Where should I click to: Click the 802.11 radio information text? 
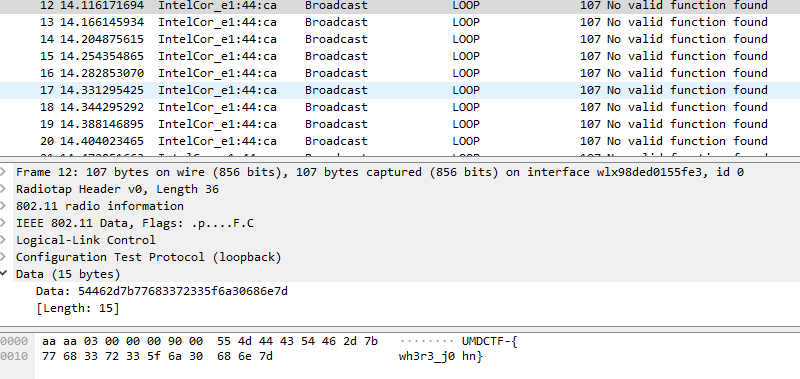point(99,206)
